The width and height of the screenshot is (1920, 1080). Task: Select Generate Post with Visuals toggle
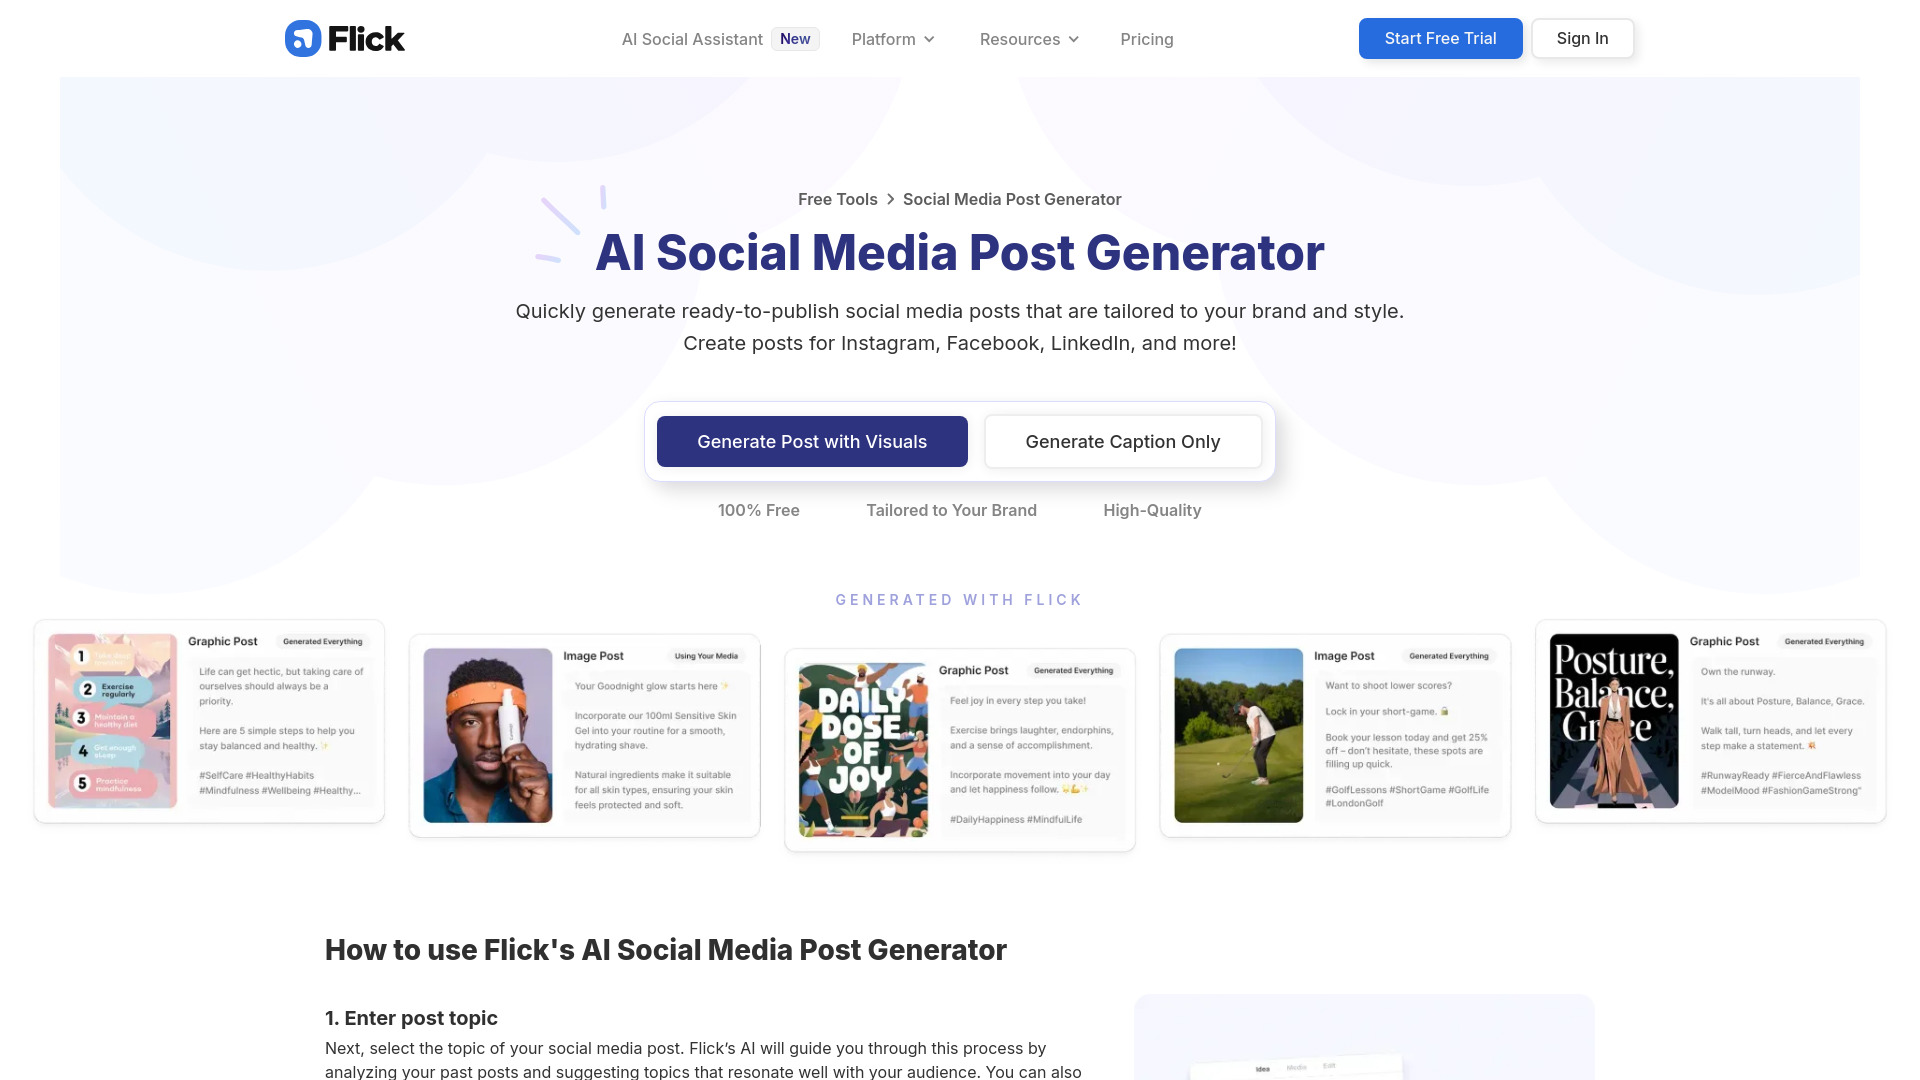tap(811, 440)
